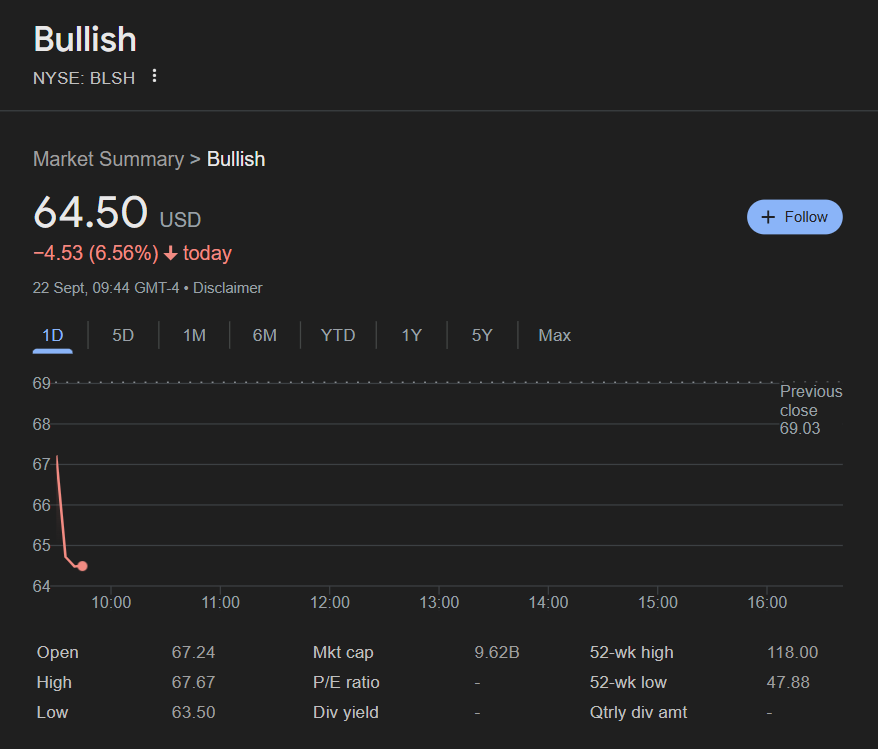Click the Mkt cap value 9.62B
878x749 pixels.
(x=497, y=652)
